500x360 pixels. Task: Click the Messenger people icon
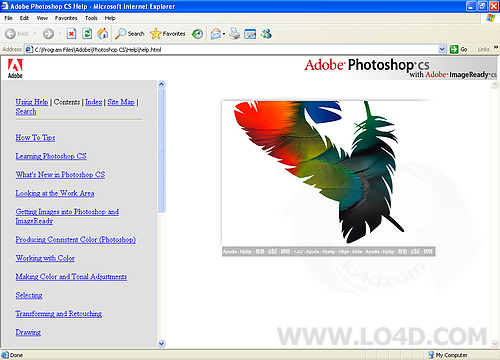tap(266, 34)
